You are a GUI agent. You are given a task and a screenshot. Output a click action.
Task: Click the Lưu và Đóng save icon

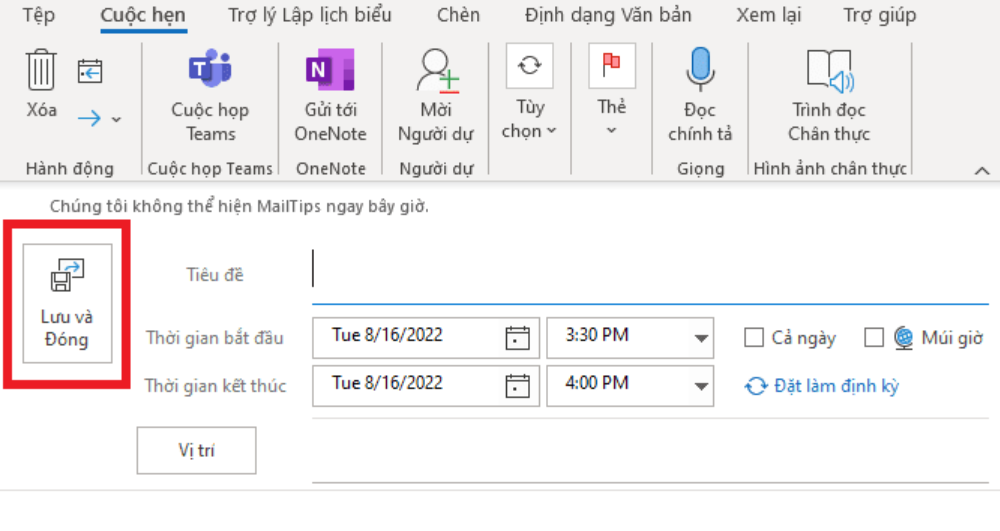tap(67, 275)
